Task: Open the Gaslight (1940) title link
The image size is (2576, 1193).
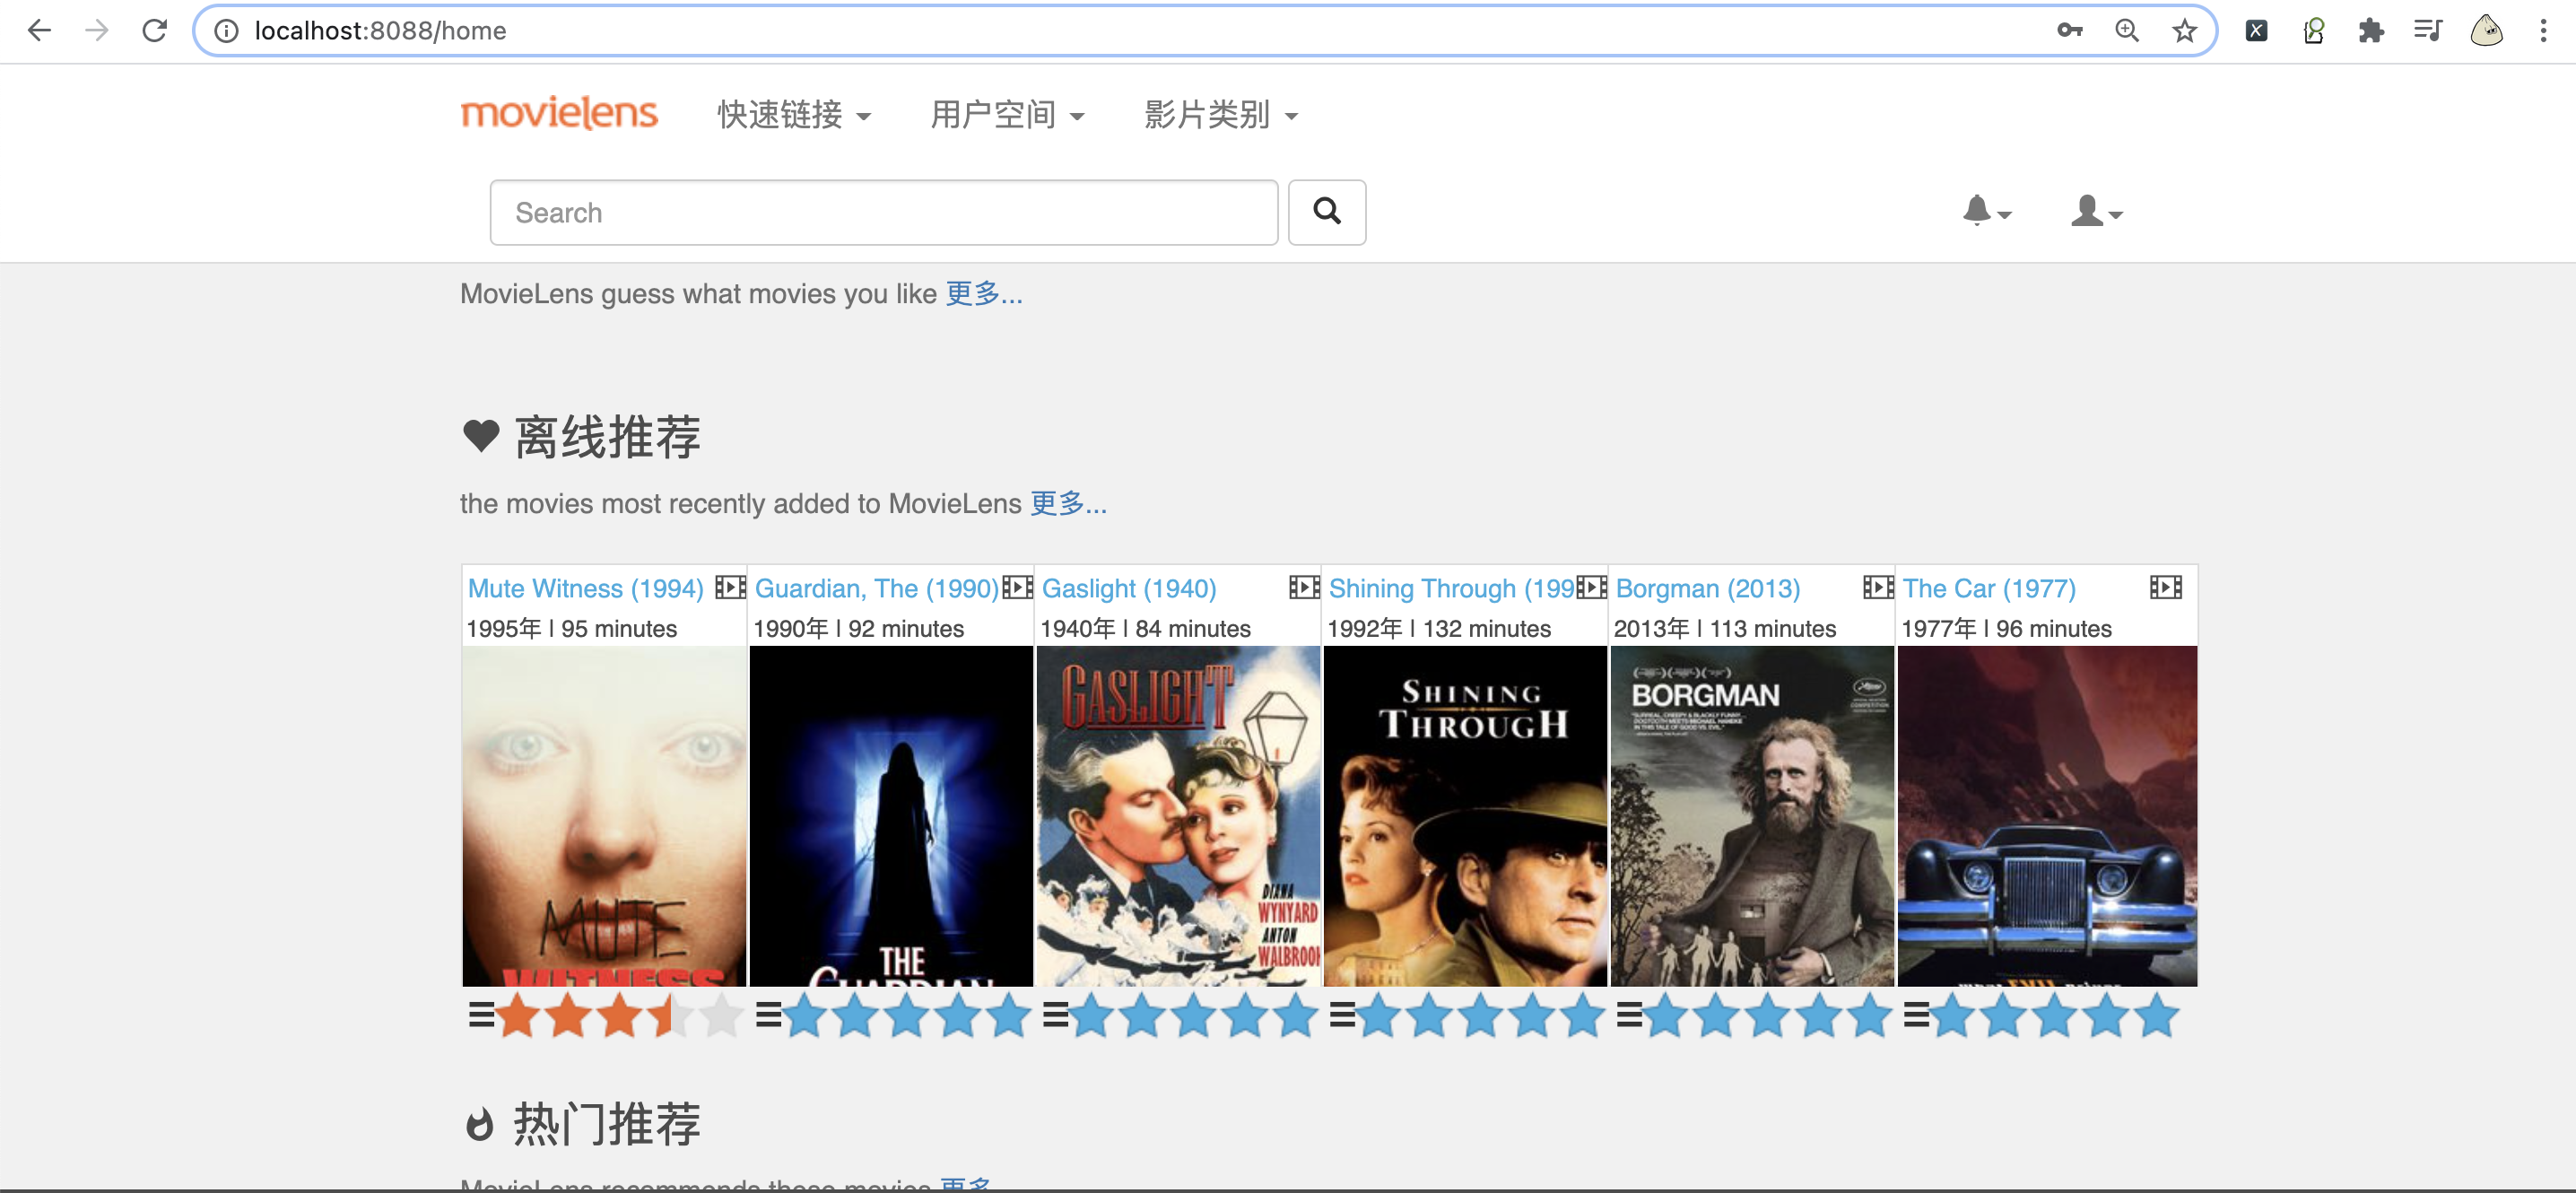Action: pos(1129,588)
